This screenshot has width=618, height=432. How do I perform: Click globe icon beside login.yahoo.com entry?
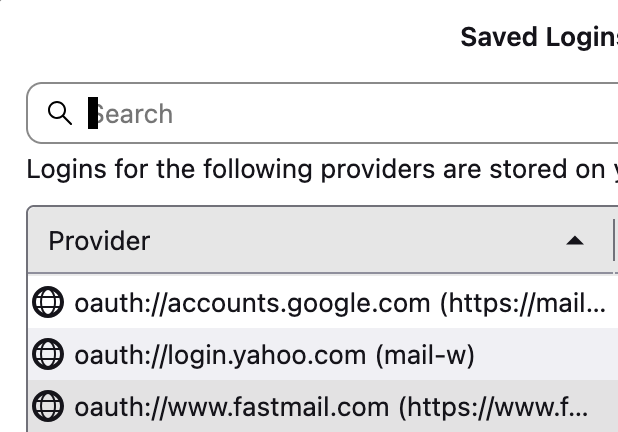click(x=47, y=354)
